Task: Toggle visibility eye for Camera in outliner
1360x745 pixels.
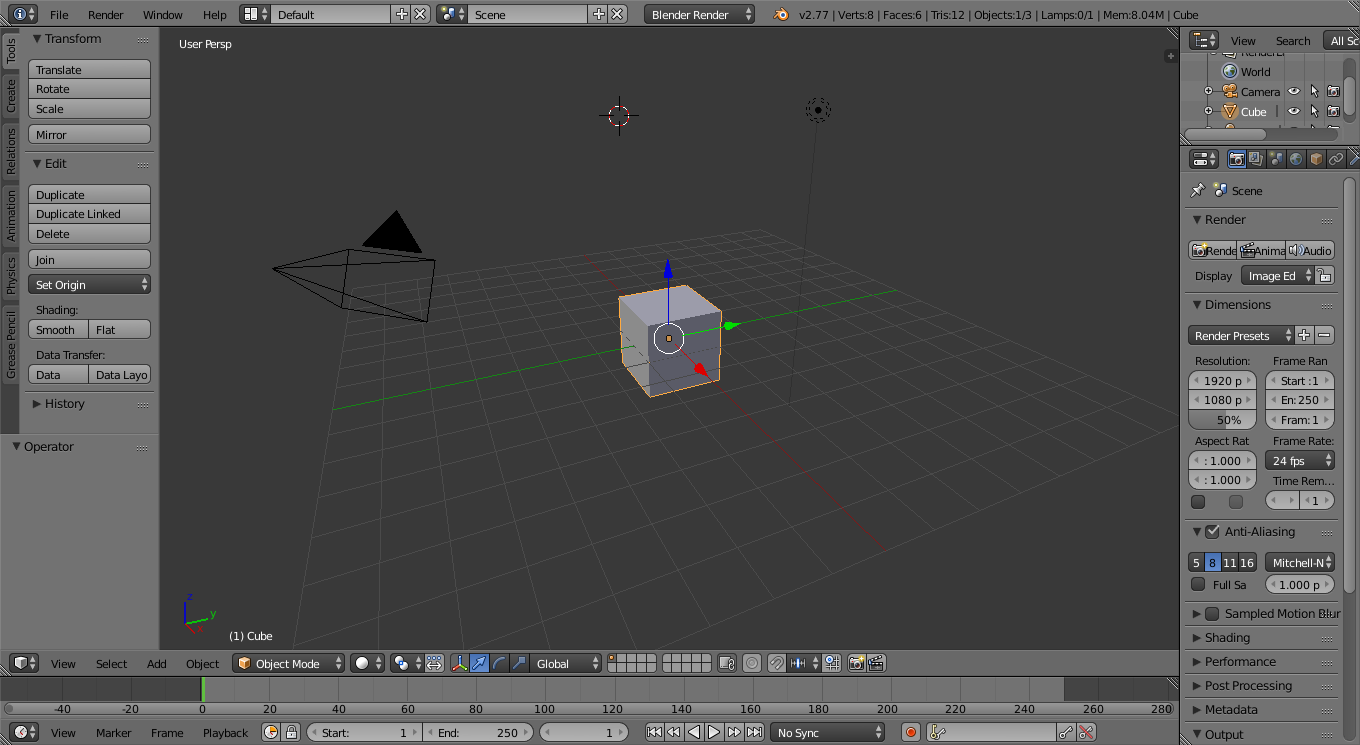Action: click(x=1294, y=91)
